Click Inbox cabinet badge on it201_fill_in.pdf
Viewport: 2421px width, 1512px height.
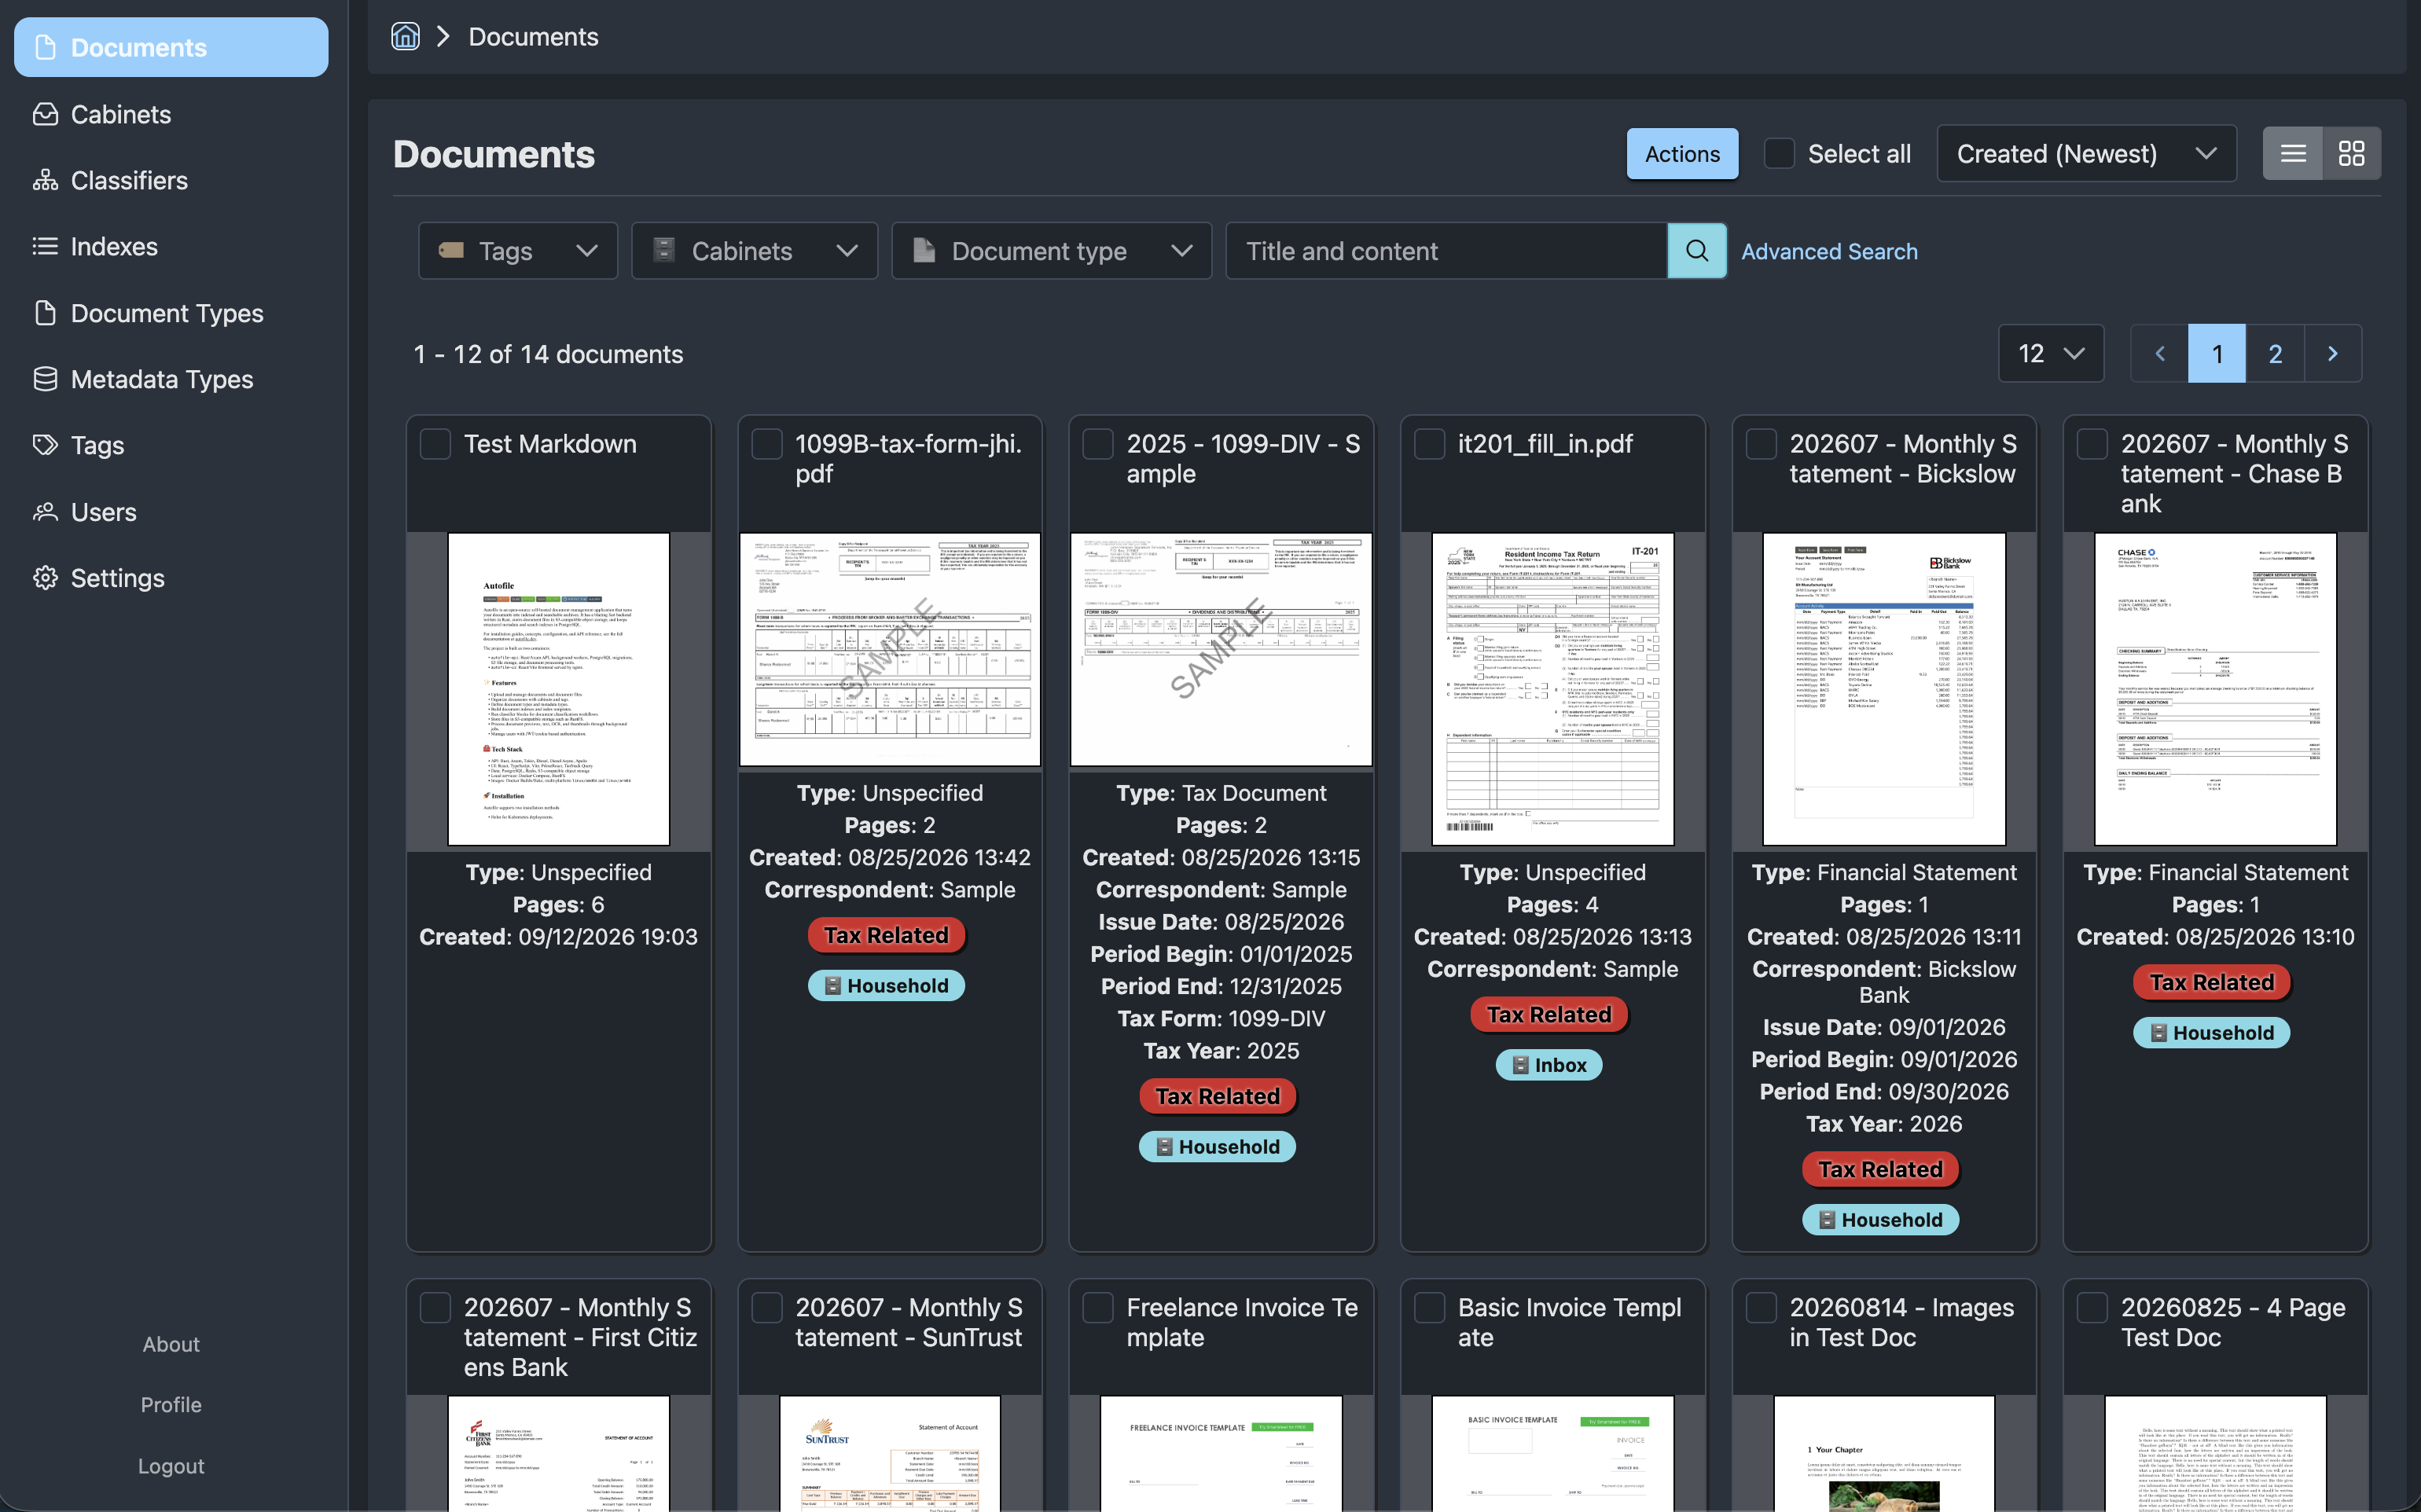coord(1549,1065)
